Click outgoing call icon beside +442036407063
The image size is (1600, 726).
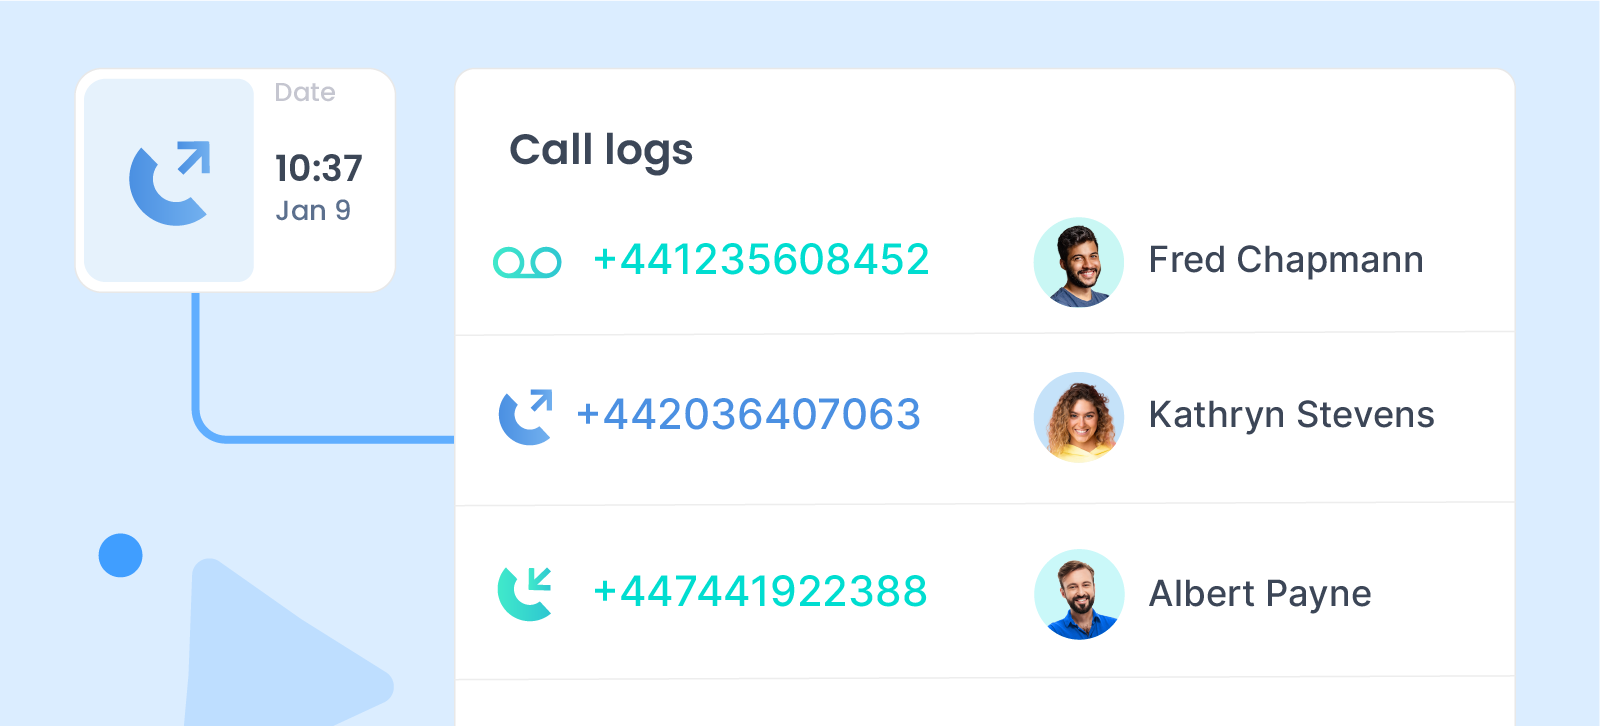(x=526, y=416)
